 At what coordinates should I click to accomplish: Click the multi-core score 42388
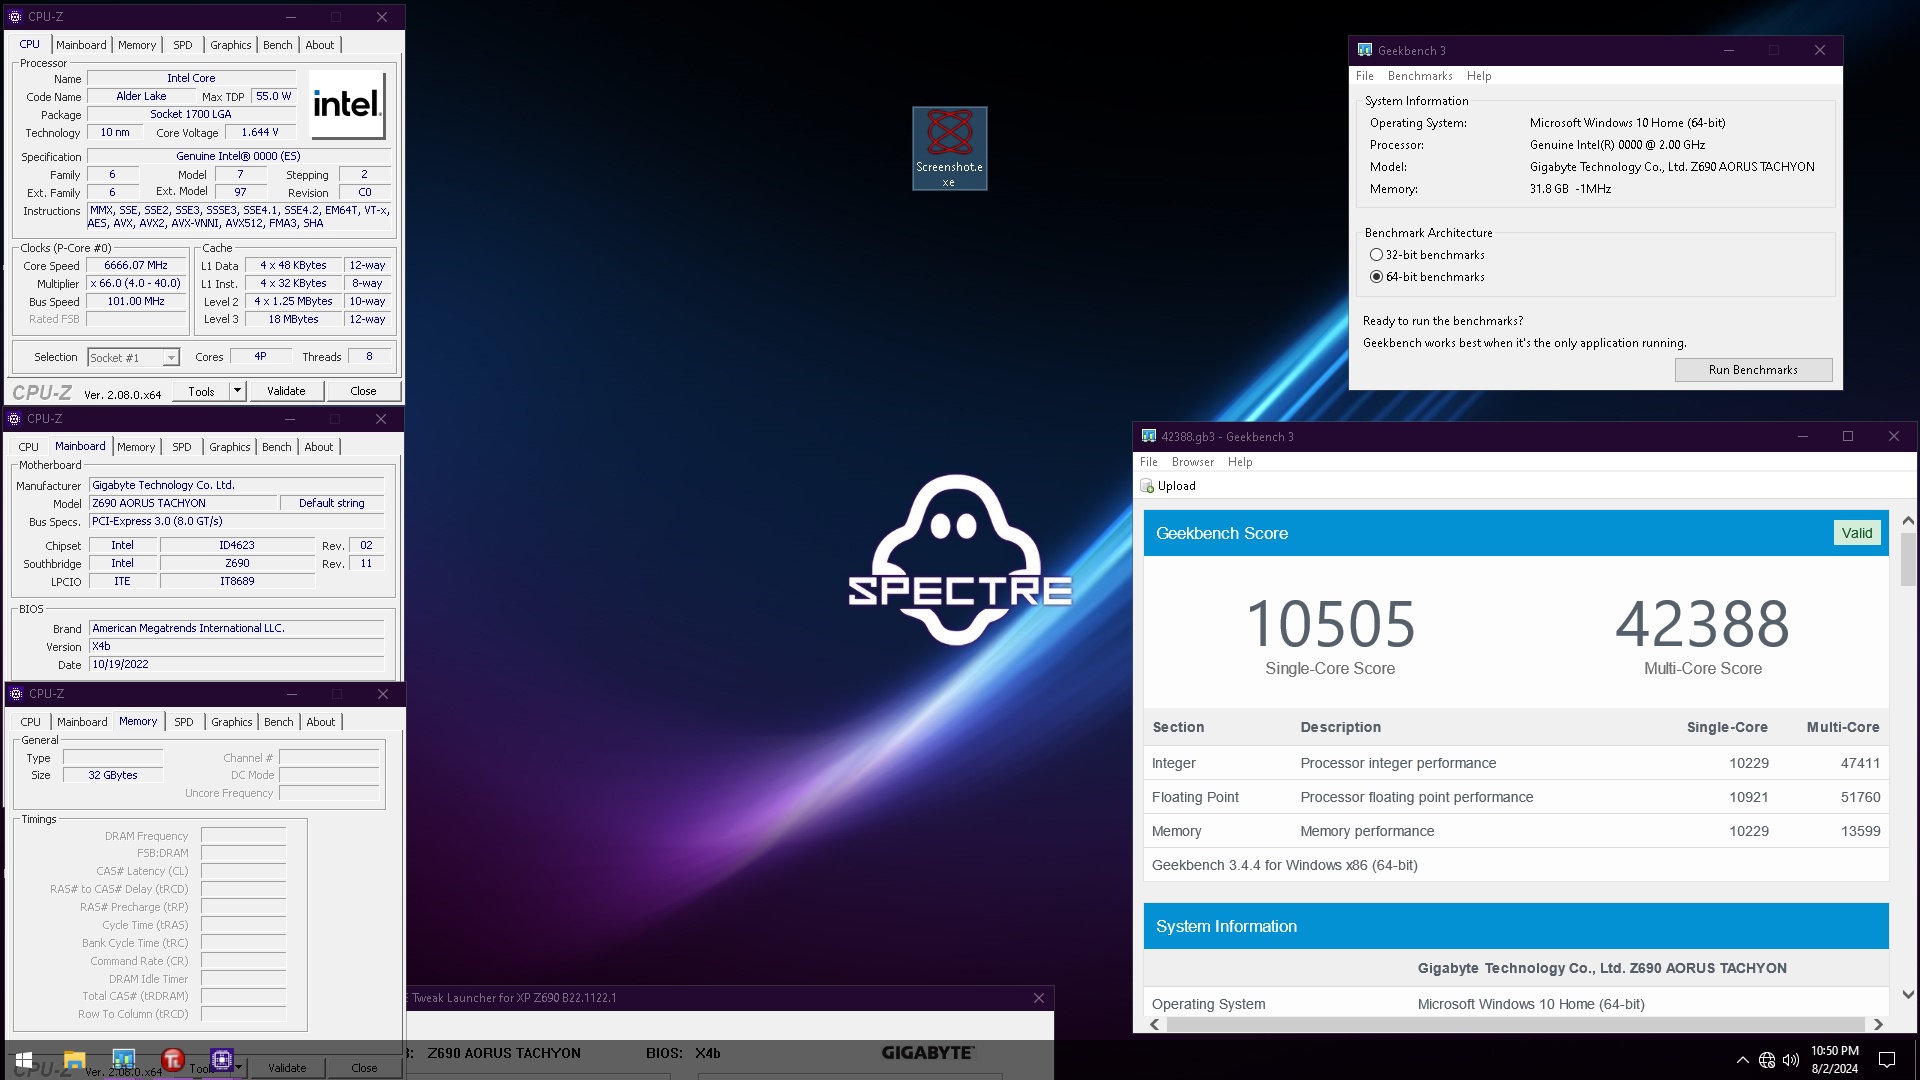[1702, 624]
